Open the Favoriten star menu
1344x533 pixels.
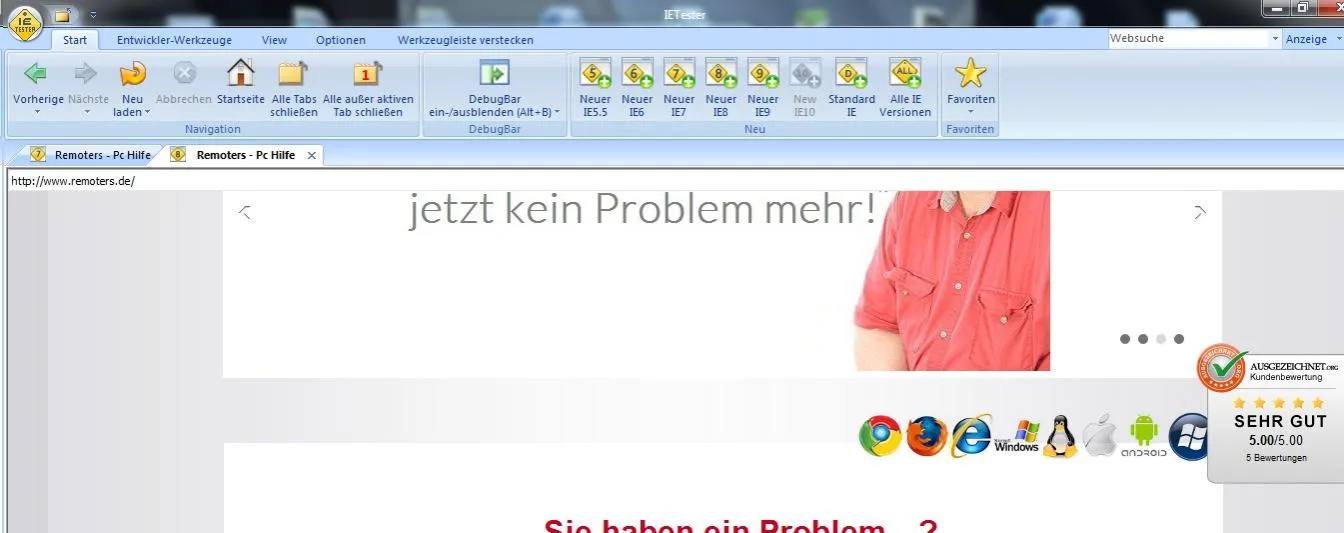point(970,73)
